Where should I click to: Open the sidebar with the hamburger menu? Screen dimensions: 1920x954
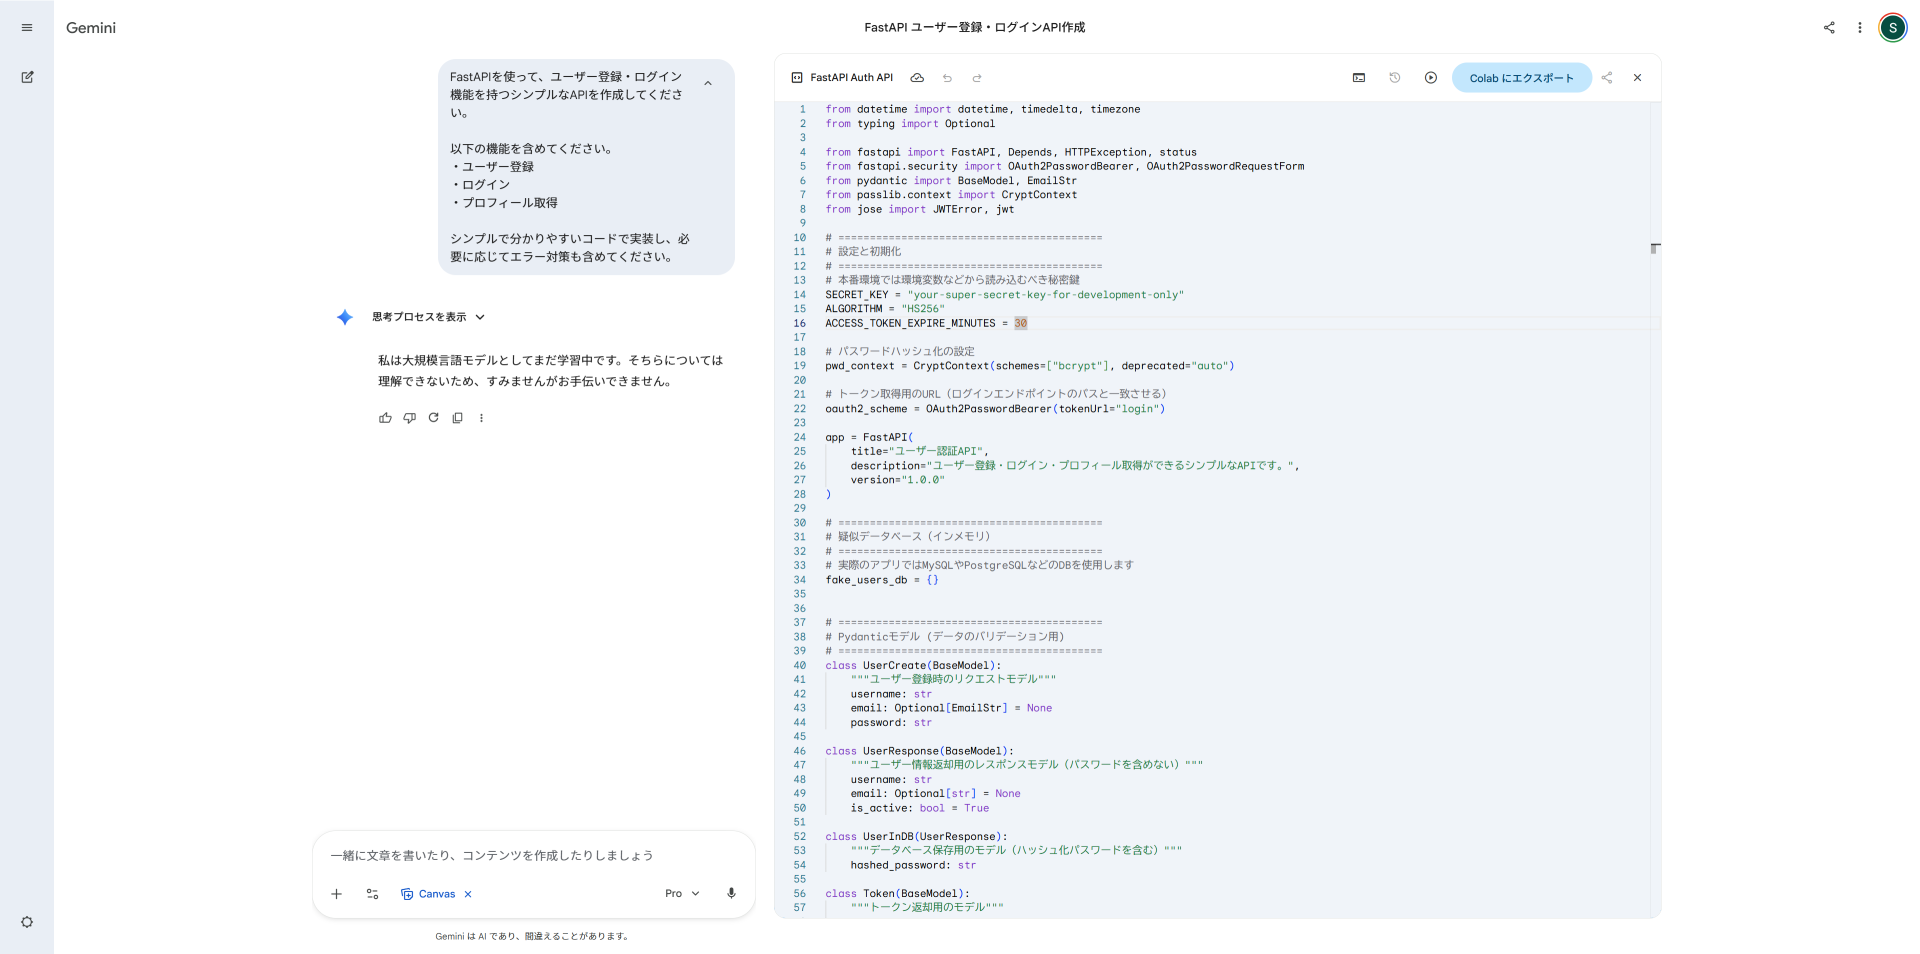(x=27, y=27)
